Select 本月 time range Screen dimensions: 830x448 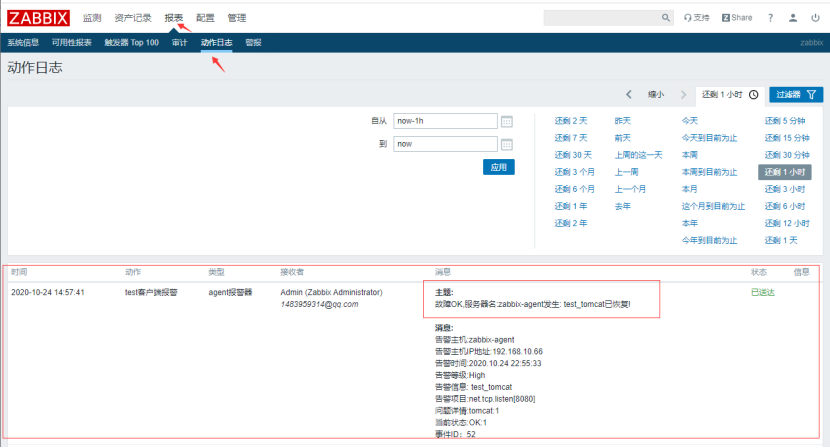pyautogui.click(x=690, y=189)
